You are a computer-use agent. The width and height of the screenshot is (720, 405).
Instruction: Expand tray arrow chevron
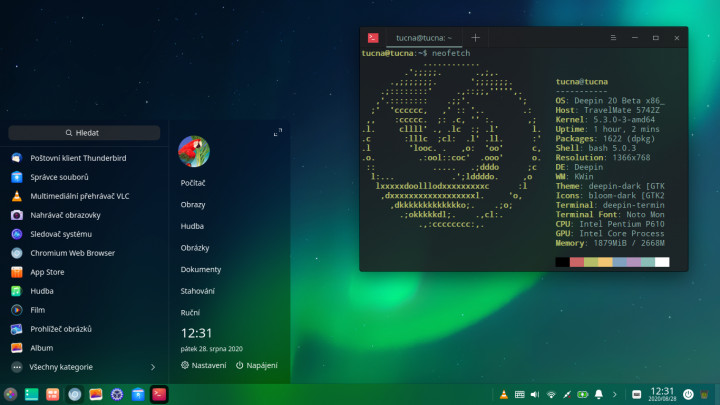pos(615,394)
